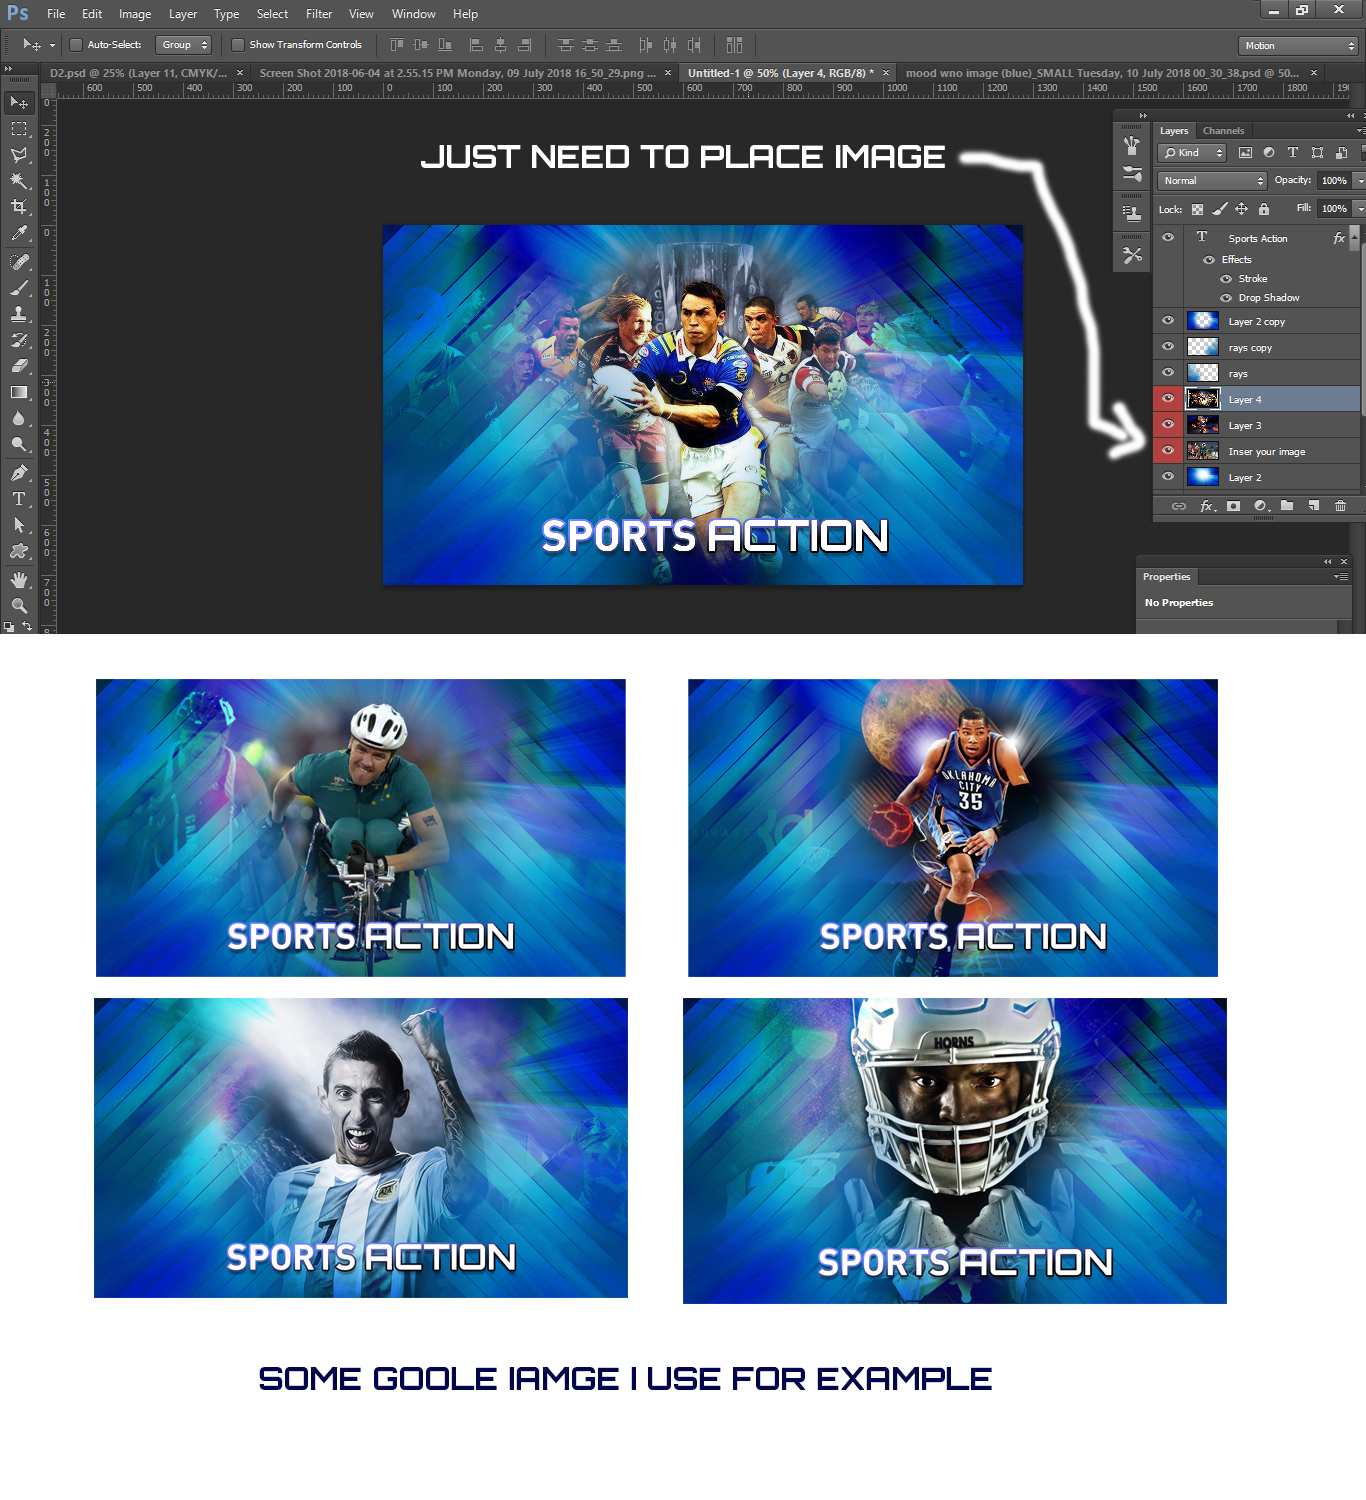Select the Move tool
The width and height of the screenshot is (1366, 1500).
[x=19, y=103]
